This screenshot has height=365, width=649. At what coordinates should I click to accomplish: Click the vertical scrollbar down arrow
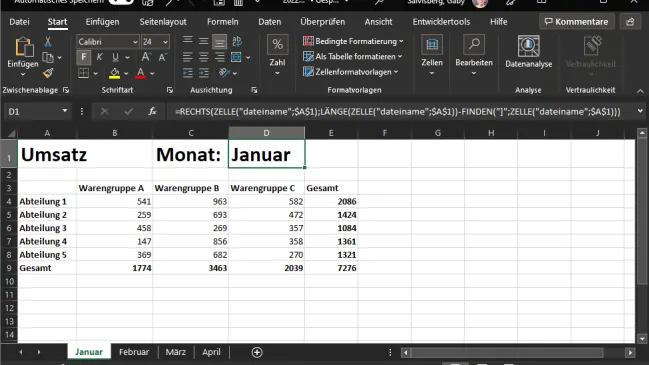[x=642, y=339]
